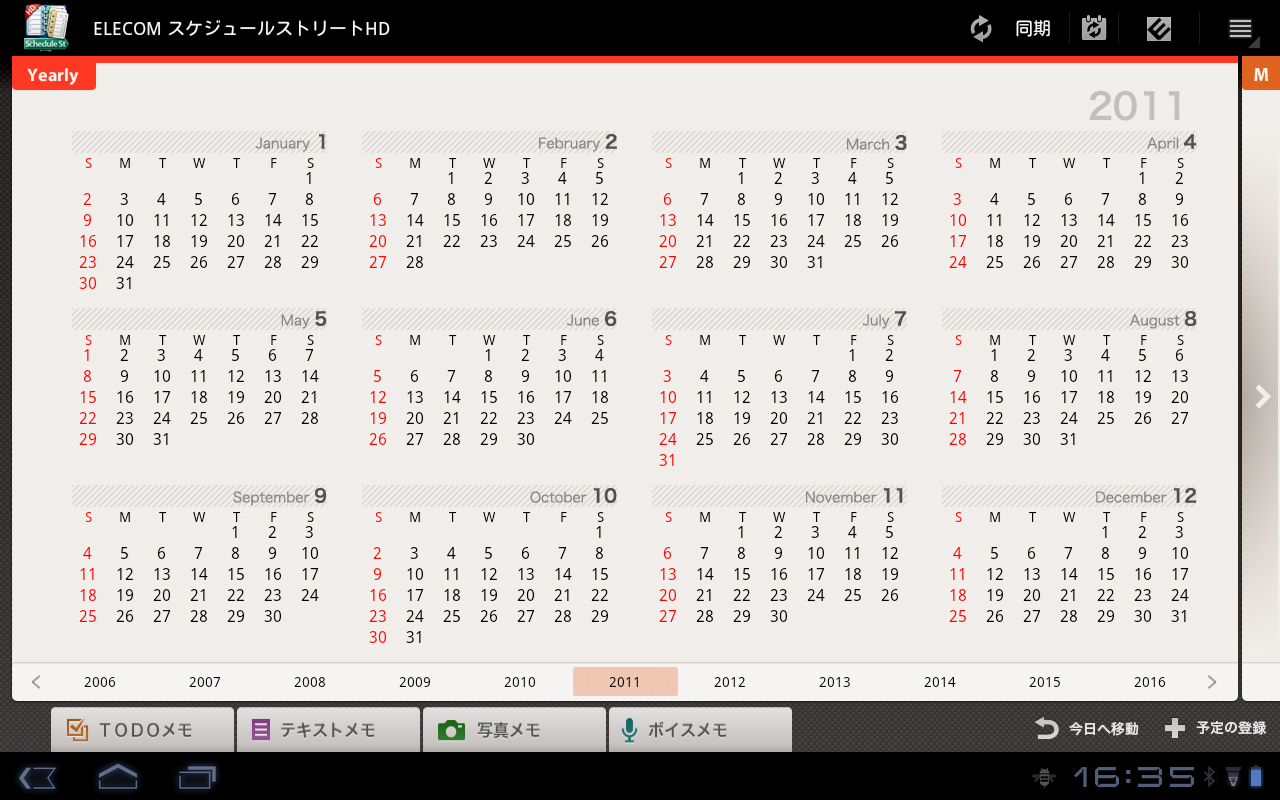The width and height of the screenshot is (1280, 800).
Task: Show earlier years with left arrow
Action: (x=36, y=682)
